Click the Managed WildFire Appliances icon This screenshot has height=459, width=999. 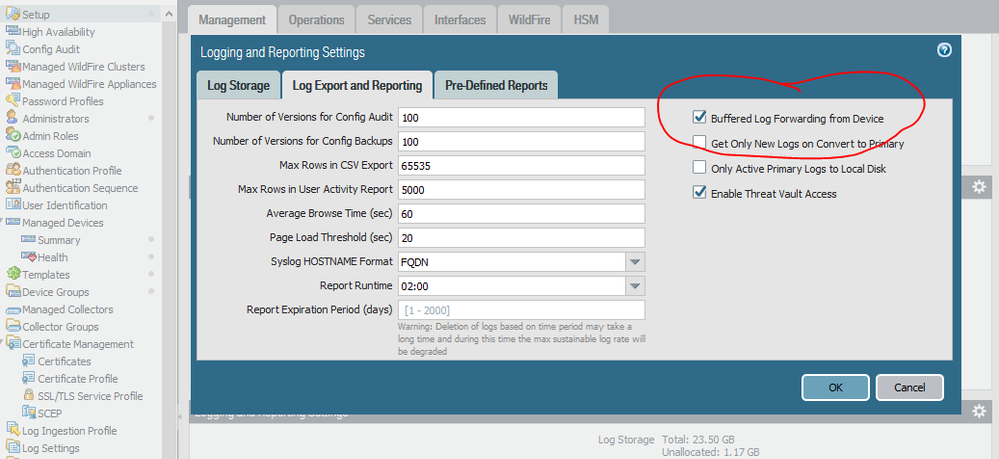13,84
